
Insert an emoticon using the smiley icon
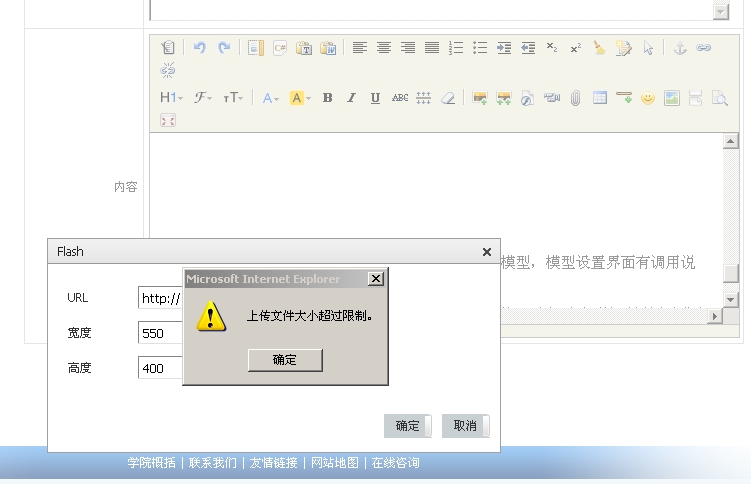coord(648,98)
